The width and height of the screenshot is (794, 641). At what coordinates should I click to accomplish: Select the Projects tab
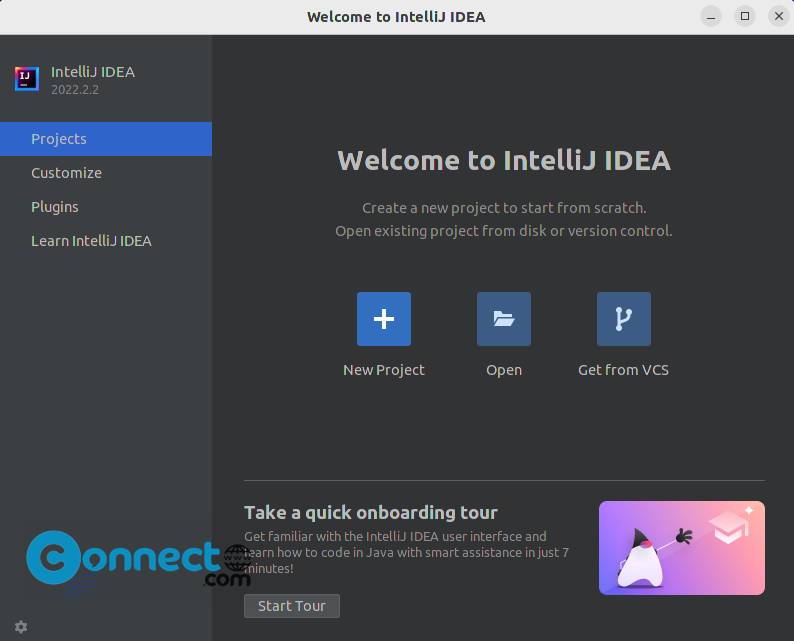(x=106, y=139)
